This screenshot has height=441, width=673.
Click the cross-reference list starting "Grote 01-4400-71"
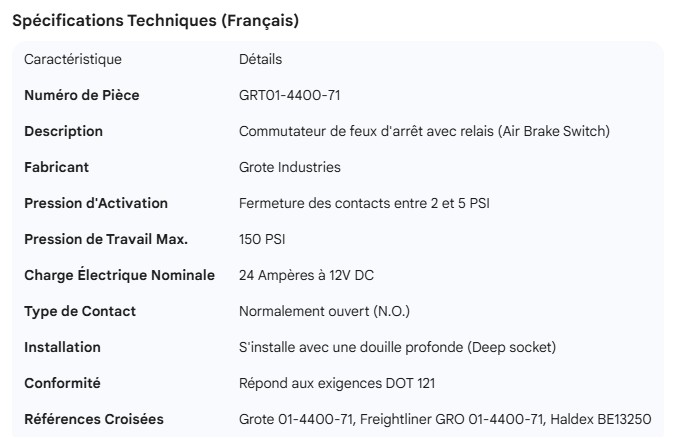[444, 420]
